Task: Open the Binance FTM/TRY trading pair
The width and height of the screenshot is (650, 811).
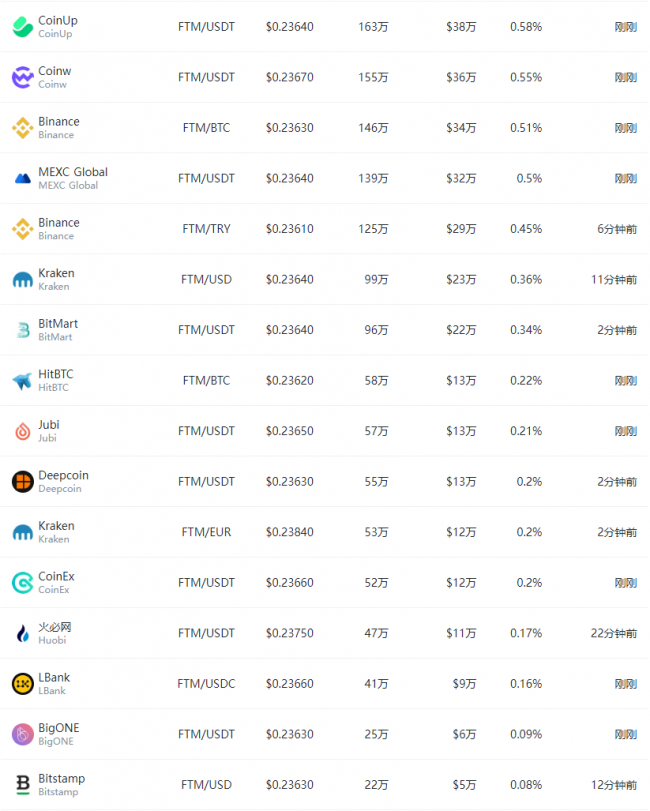Action: 206,229
